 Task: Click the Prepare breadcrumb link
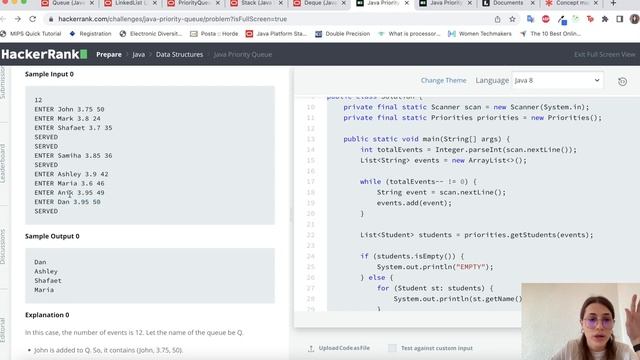click(x=109, y=54)
